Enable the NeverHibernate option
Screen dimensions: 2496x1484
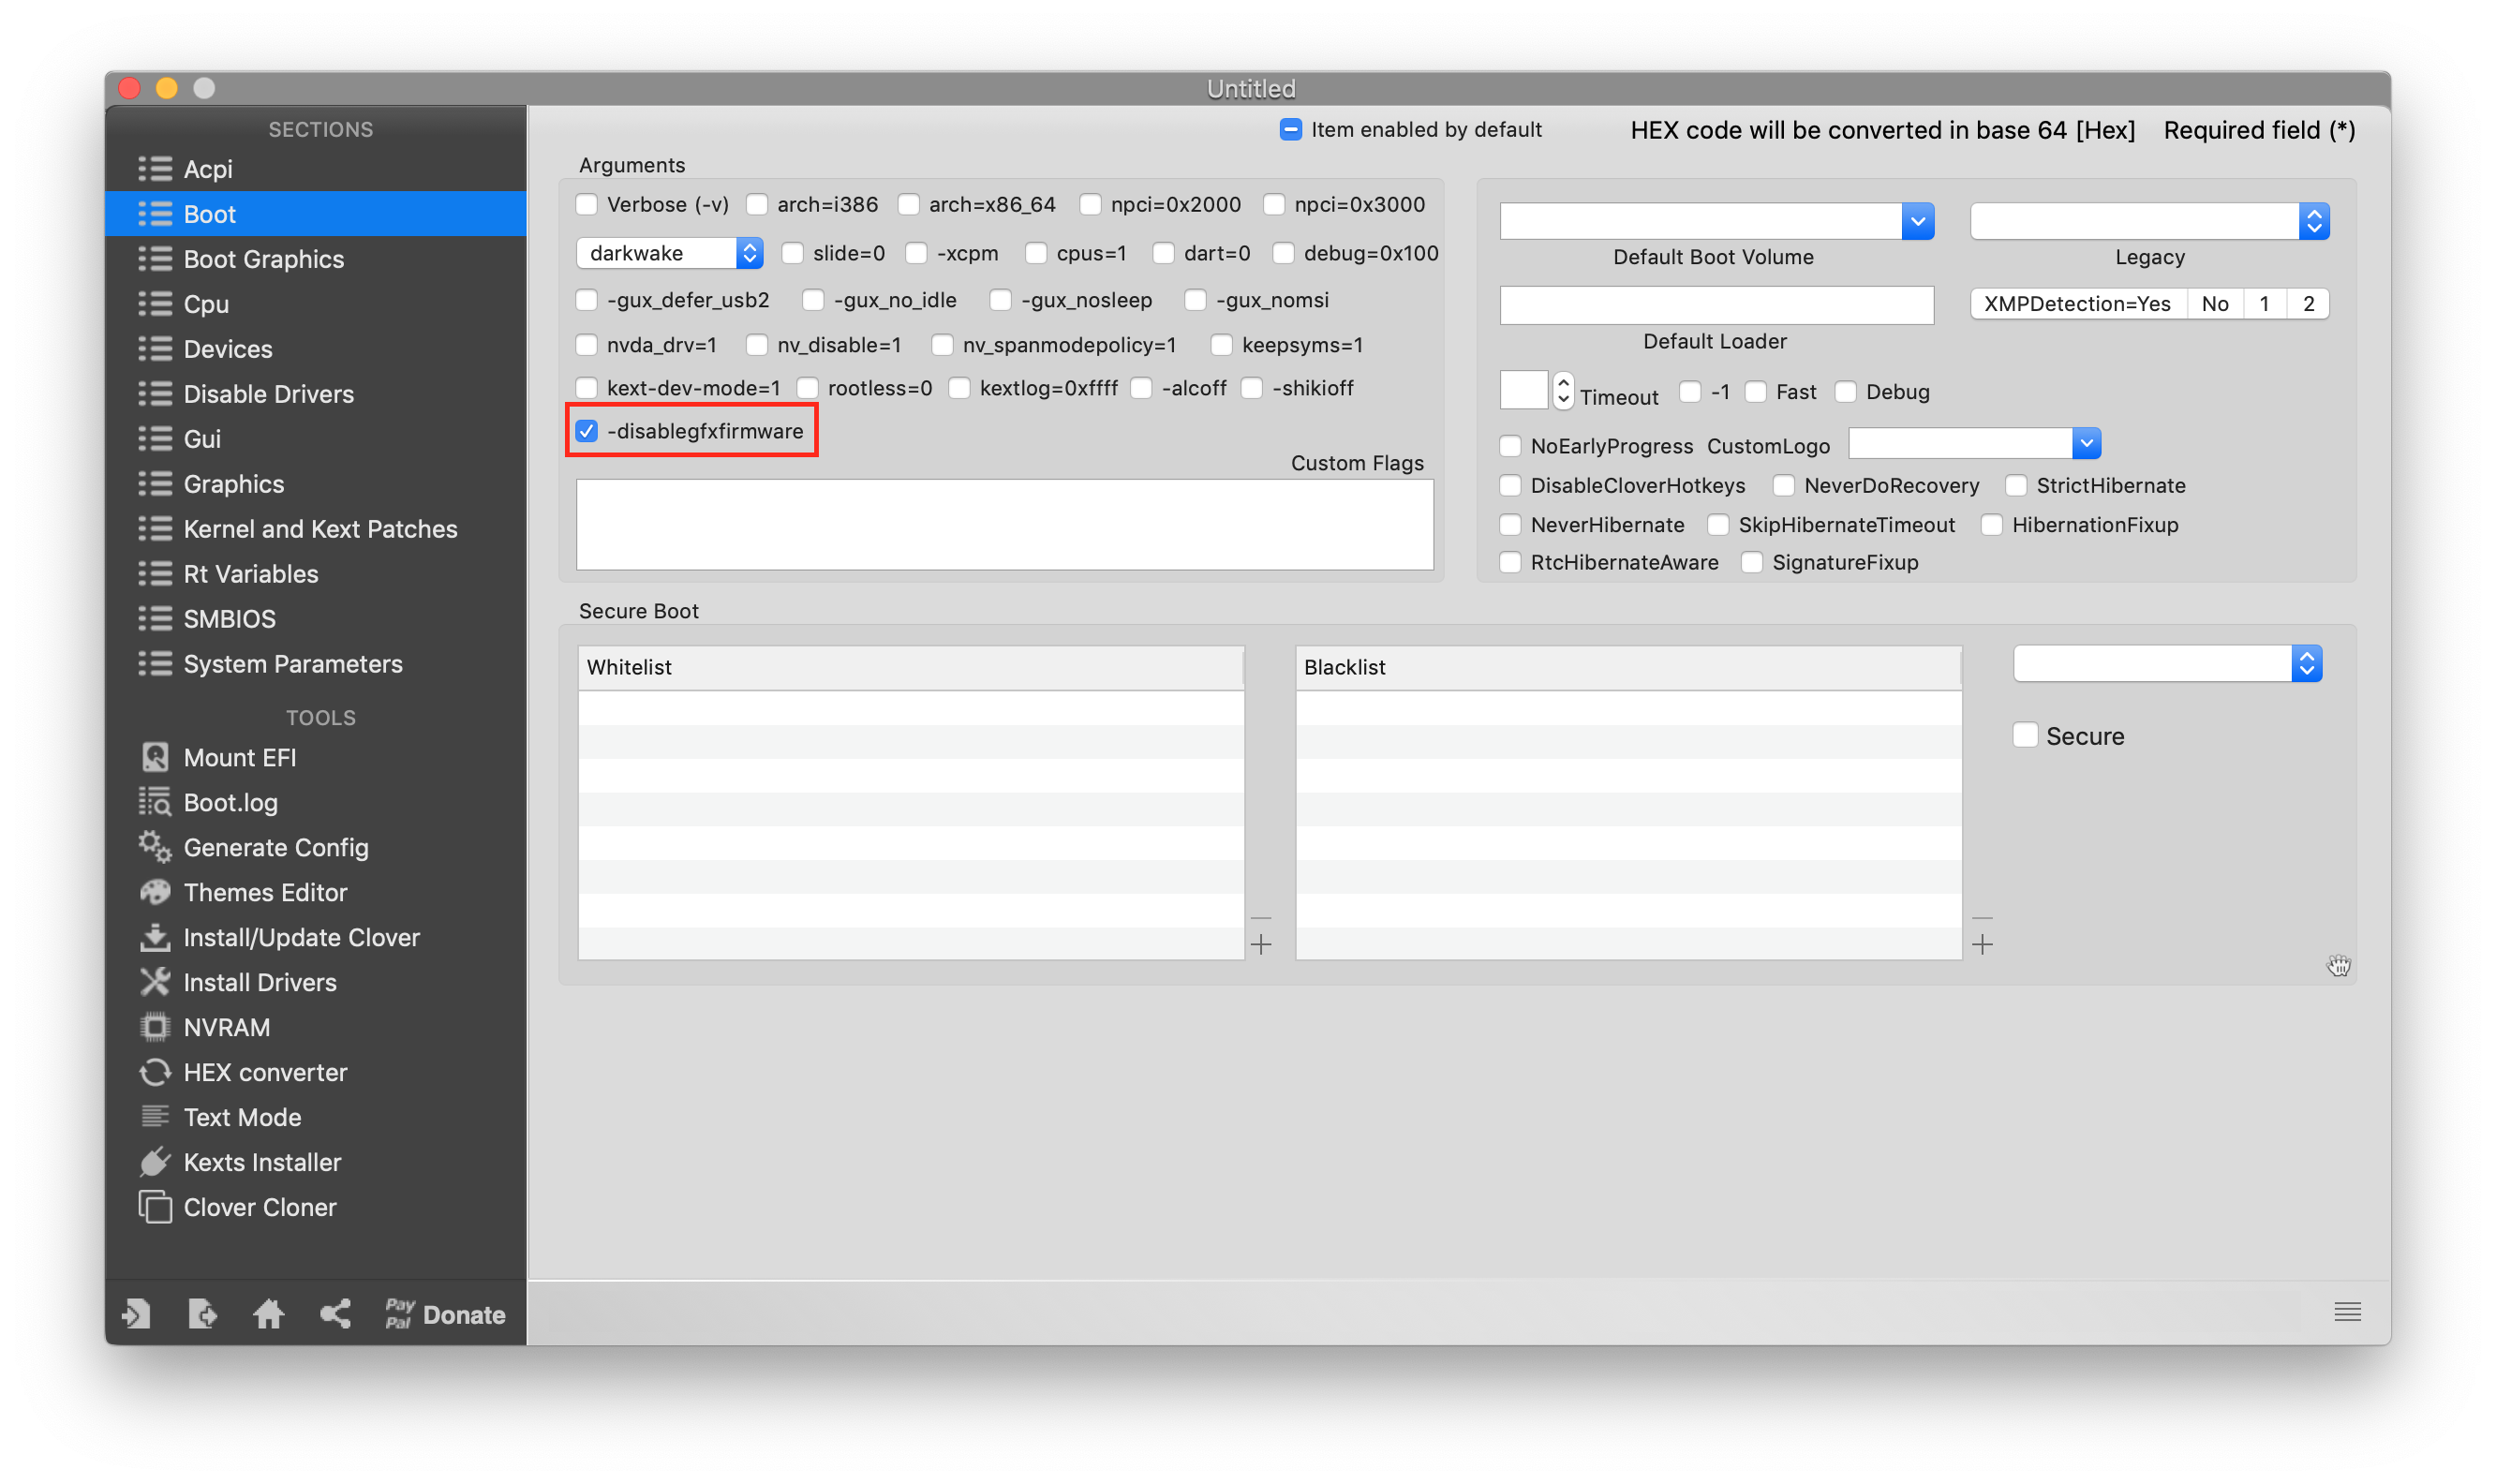tap(1510, 524)
